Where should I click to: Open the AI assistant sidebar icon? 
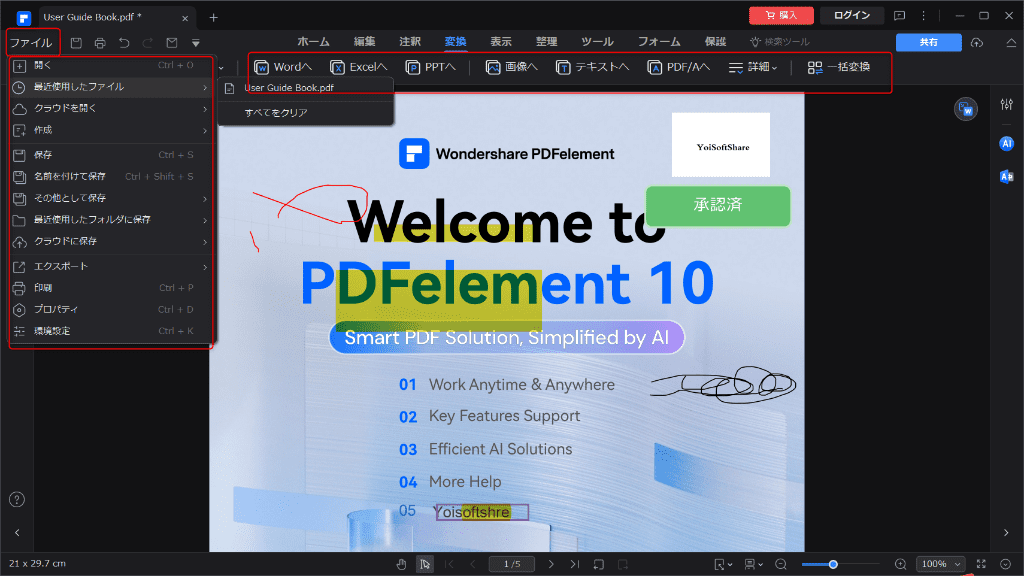1006,144
